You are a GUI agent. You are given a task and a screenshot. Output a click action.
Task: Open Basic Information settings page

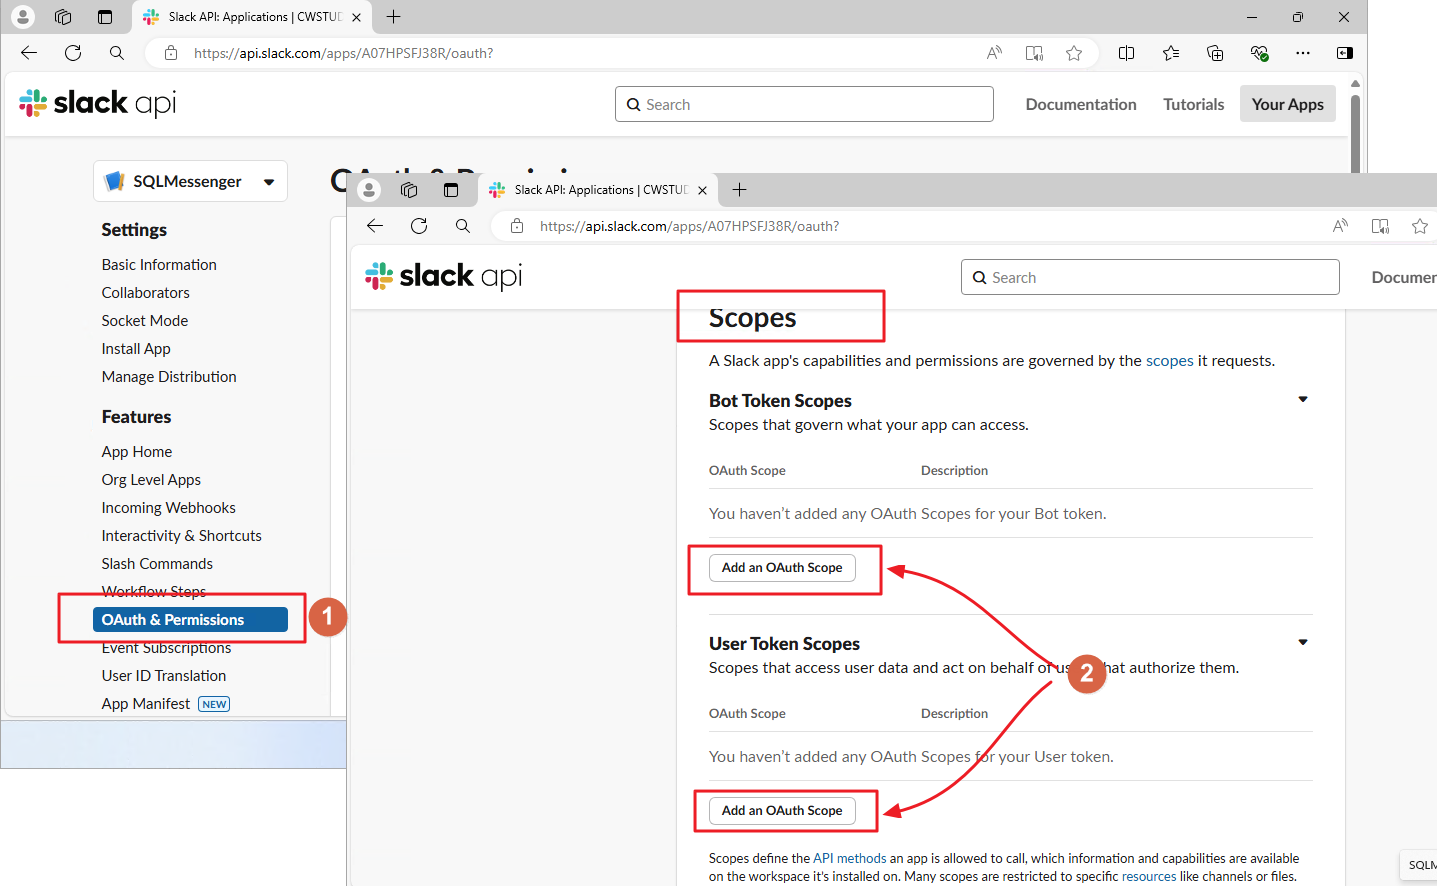pyautogui.click(x=159, y=265)
